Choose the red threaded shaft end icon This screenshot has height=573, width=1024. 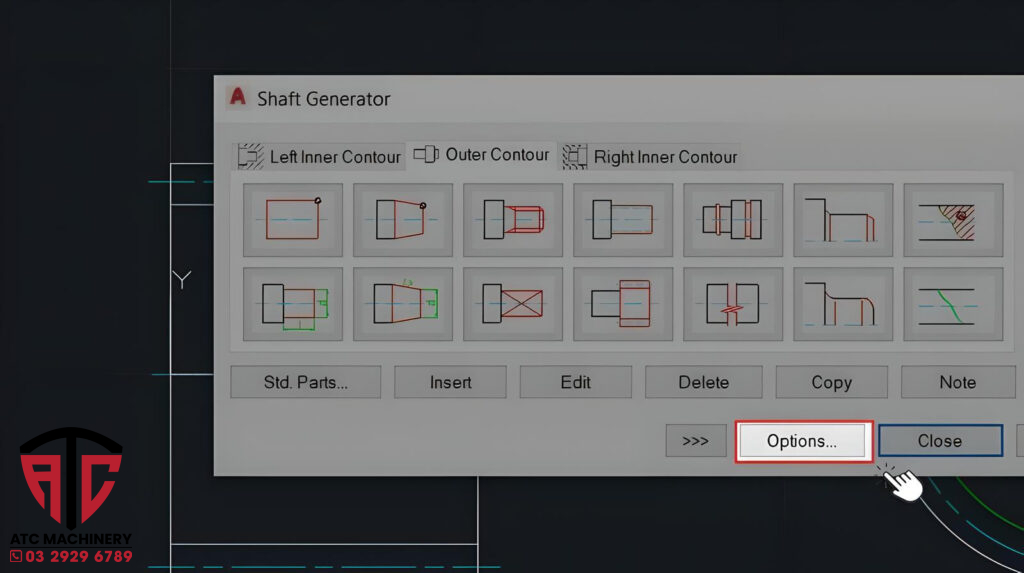pyautogui.click(x=513, y=219)
